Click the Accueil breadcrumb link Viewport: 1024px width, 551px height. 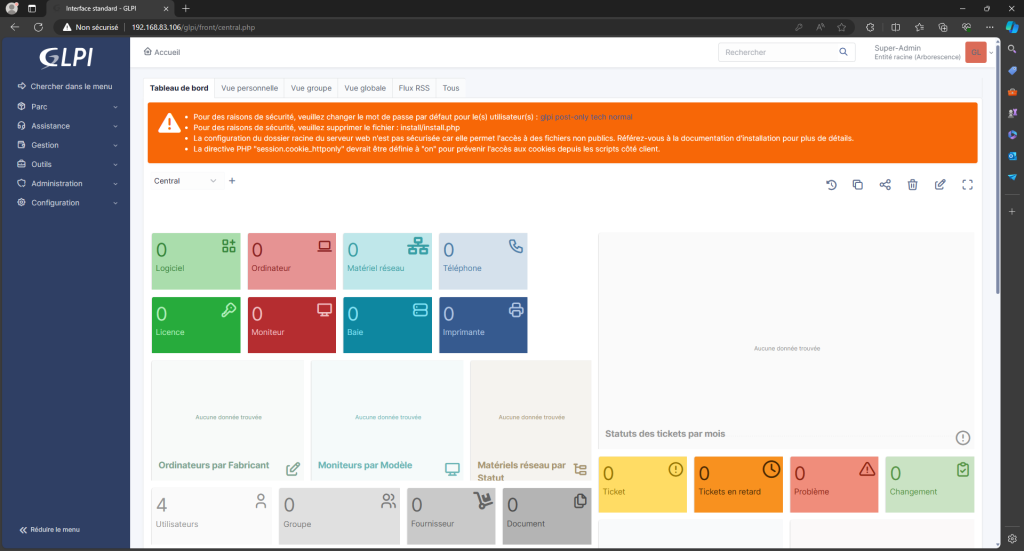(x=162, y=51)
